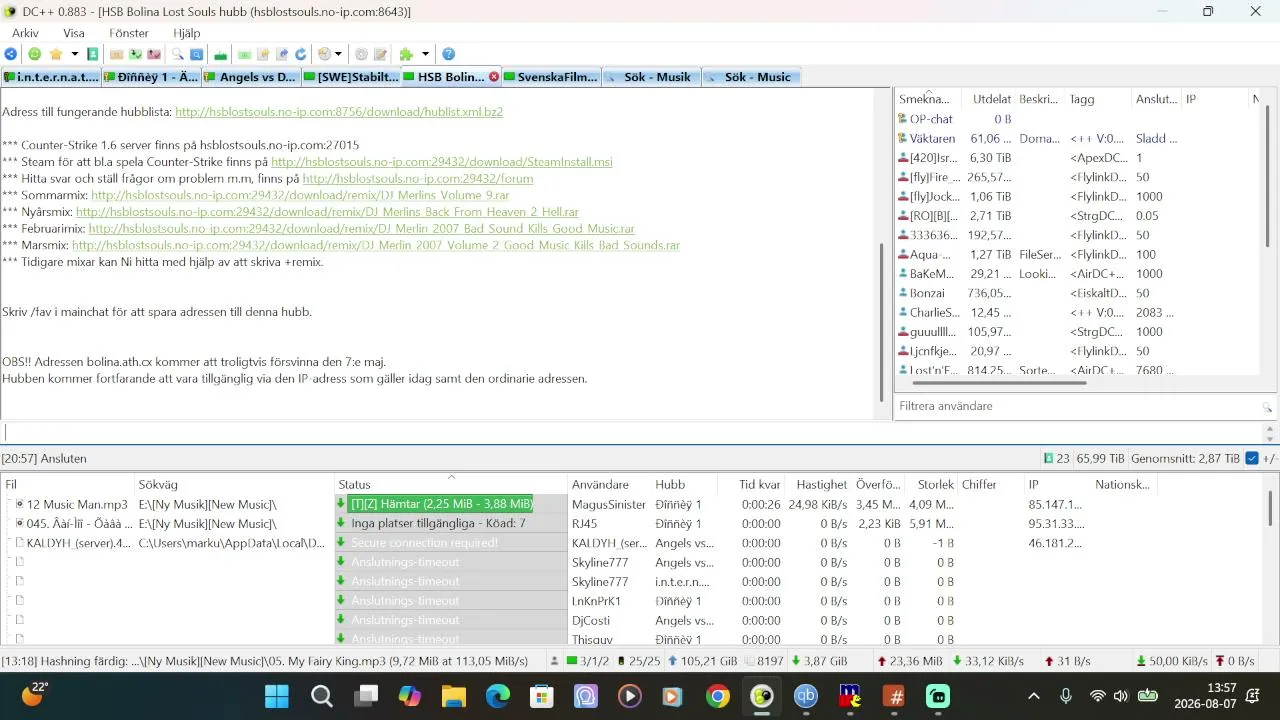Open the notepad toolbar icon
Image resolution: width=1280 pixels, height=720 pixels.
pyautogui.click(x=381, y=54)
